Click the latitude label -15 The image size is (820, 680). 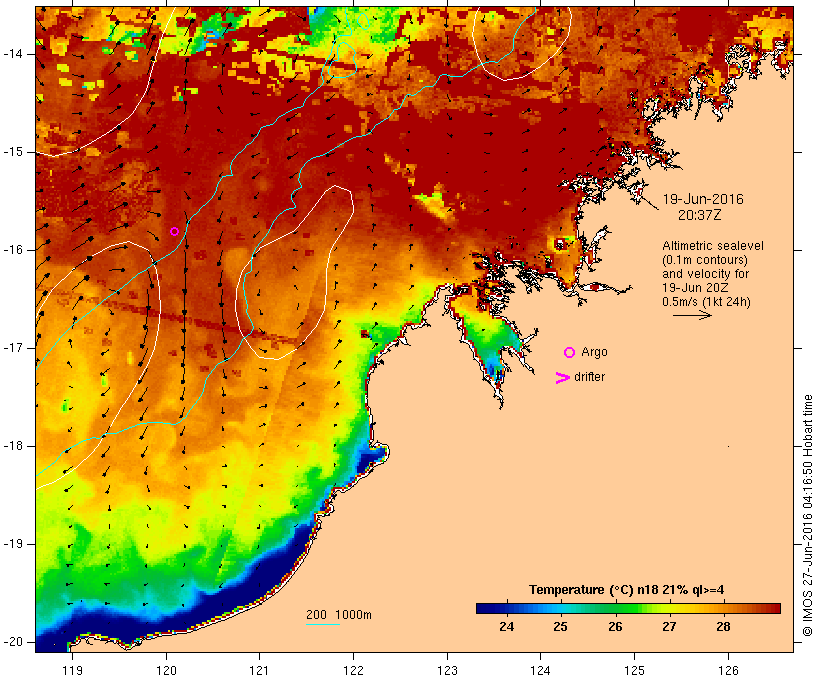click(x=13, y=152)
